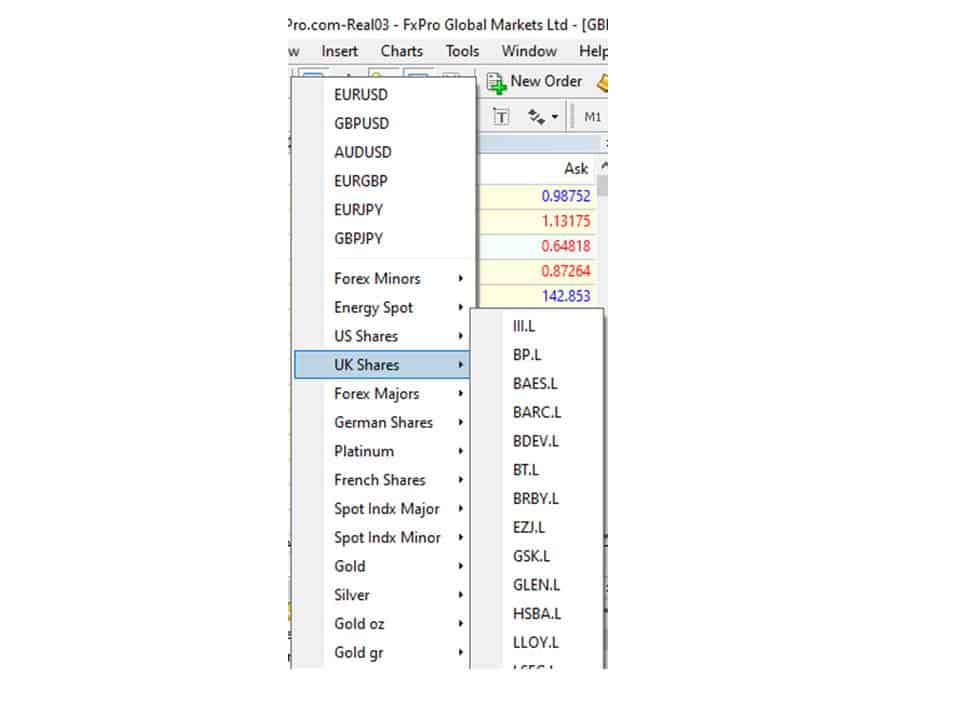
Task: Pick BRBY.L share symbol
Action: pos(537,499)
